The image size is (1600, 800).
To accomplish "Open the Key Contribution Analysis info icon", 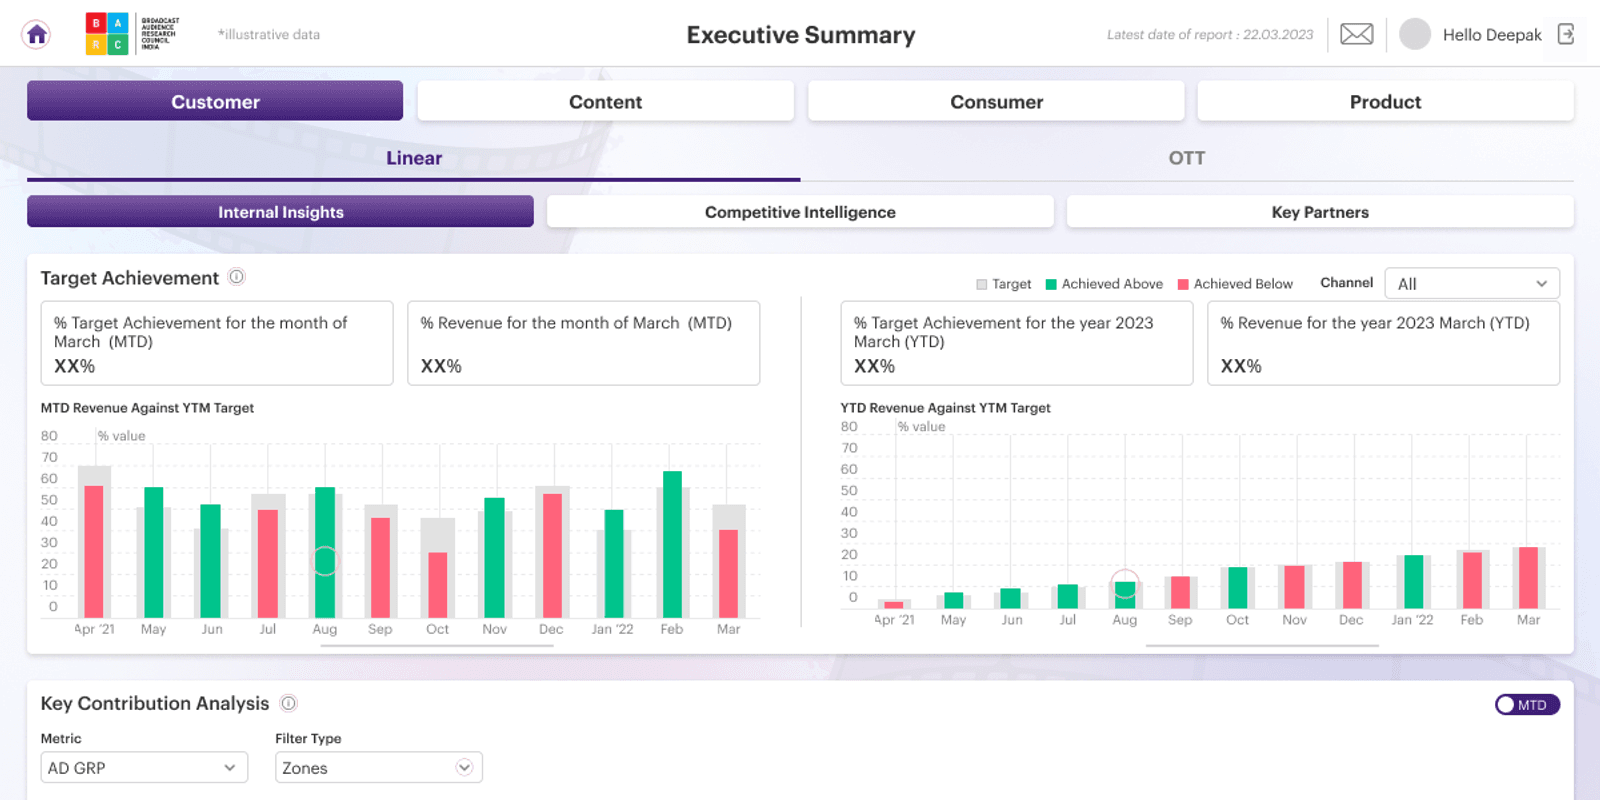I will (x=289, y=703).
